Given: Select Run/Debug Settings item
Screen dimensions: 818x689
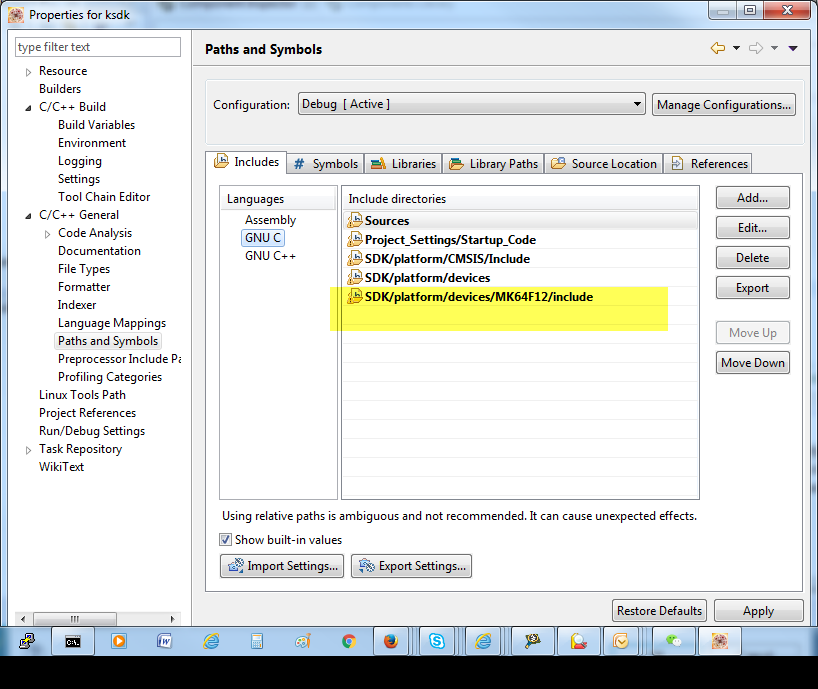Looking at the screenshot, I should [x=92, y=431].
